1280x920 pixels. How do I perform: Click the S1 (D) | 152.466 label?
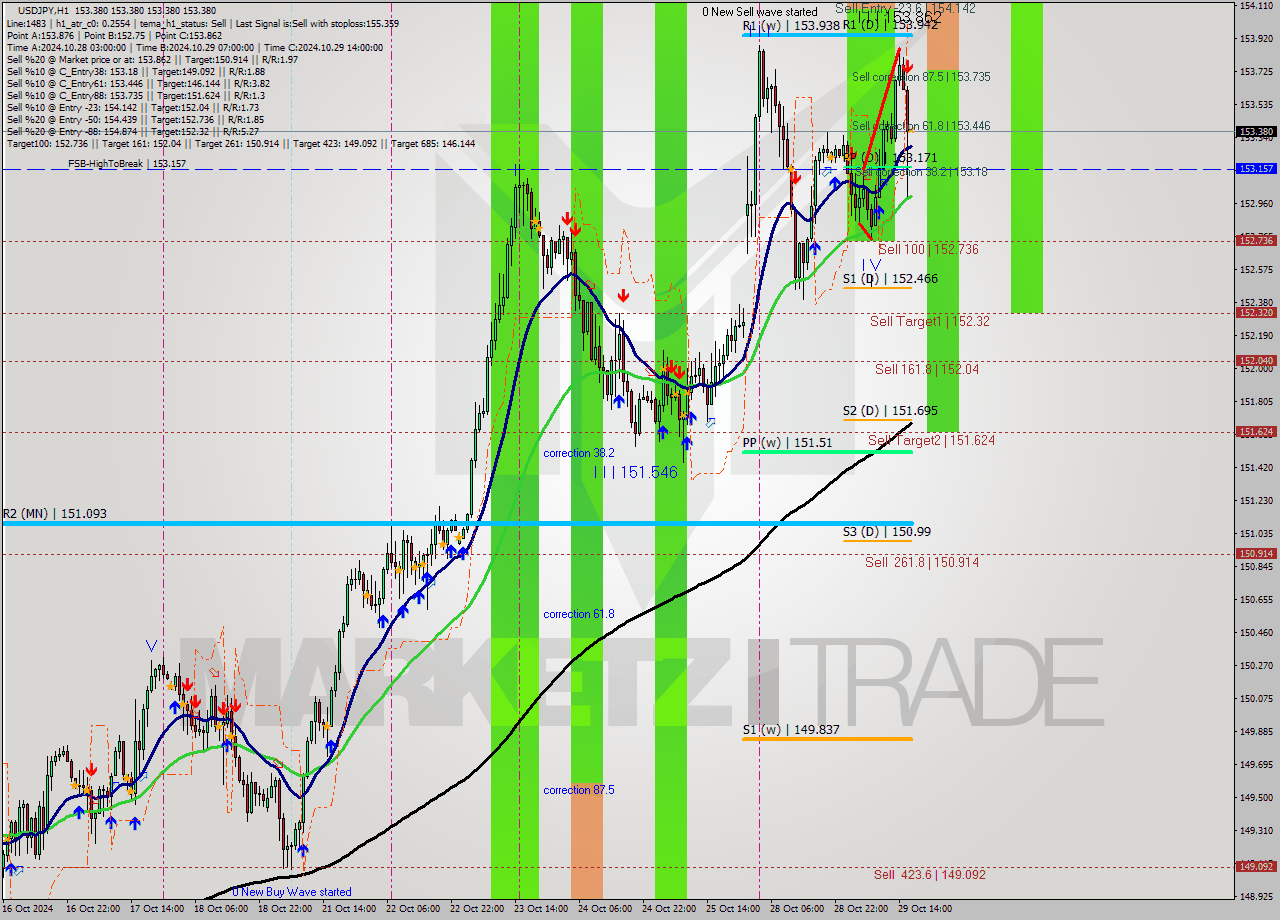click(890, 279)
